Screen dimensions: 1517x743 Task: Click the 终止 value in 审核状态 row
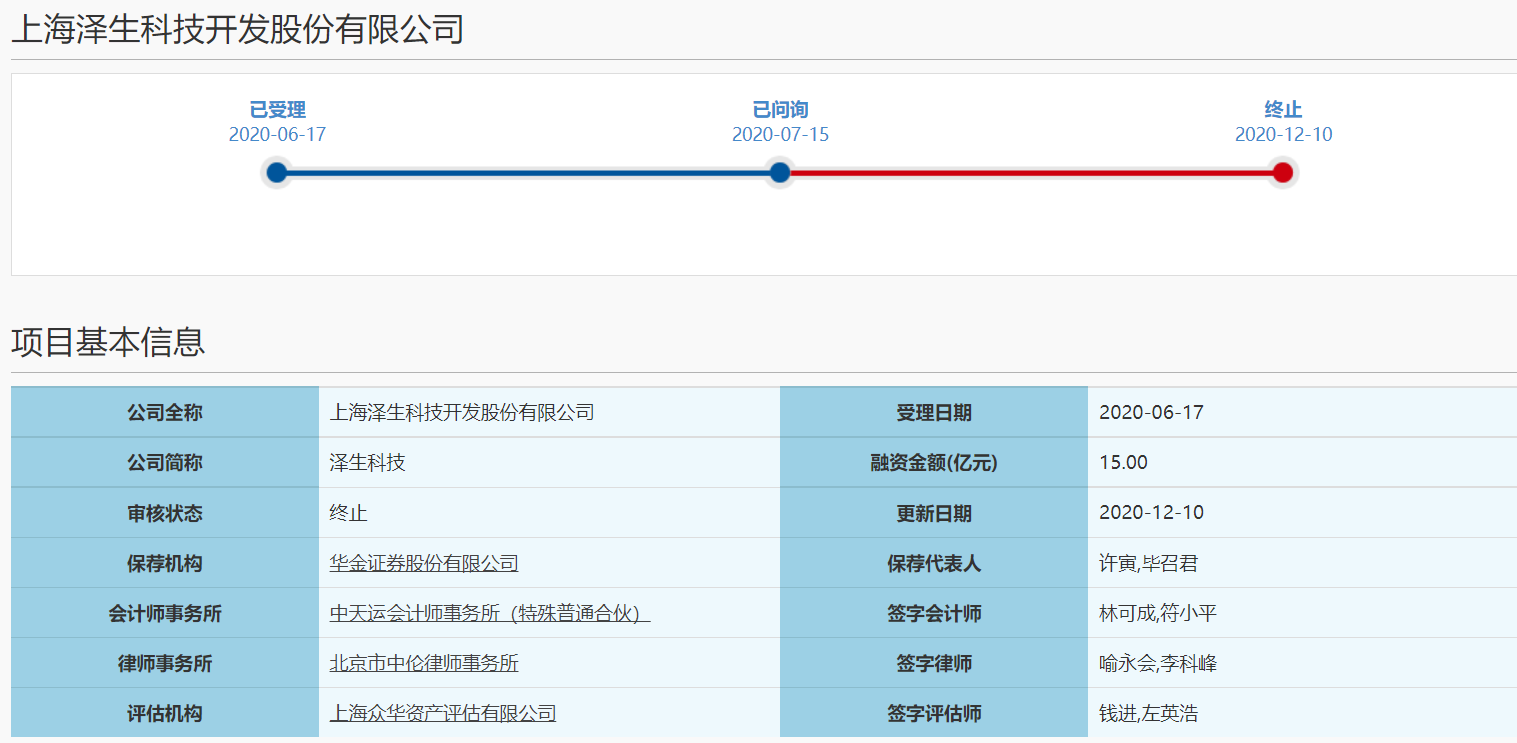(348, 513)
